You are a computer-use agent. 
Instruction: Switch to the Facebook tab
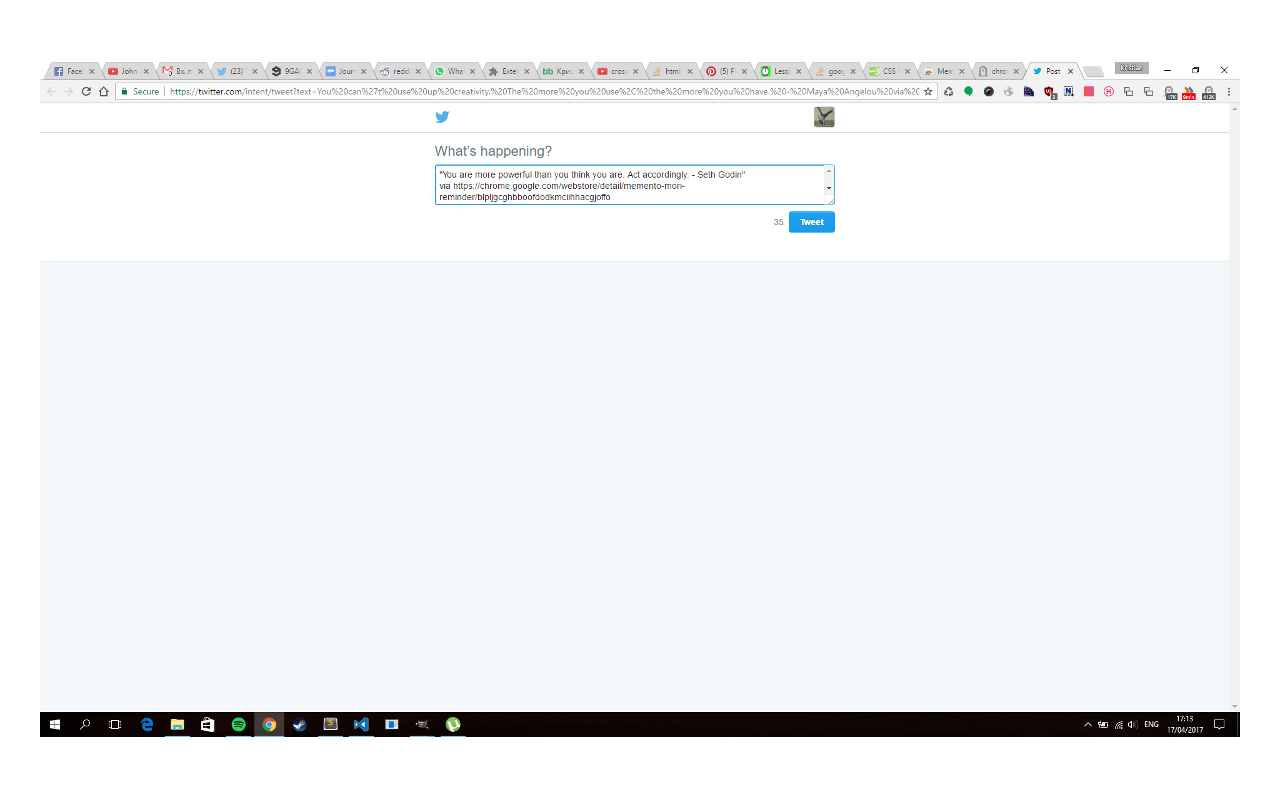[73, 71]
